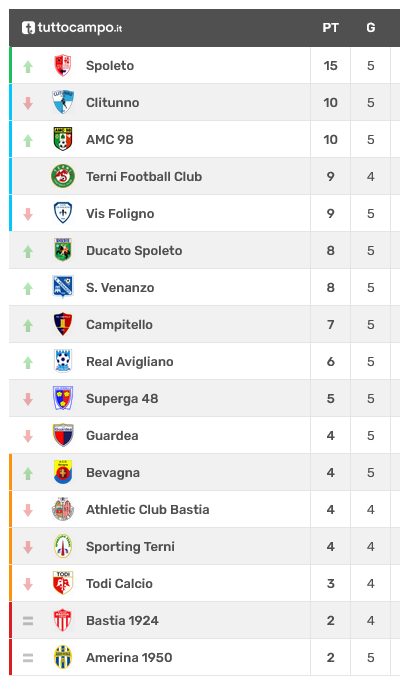Open the Ducato Spoleto crest
The image size is (400, 690).
click(x=63, y=250)
